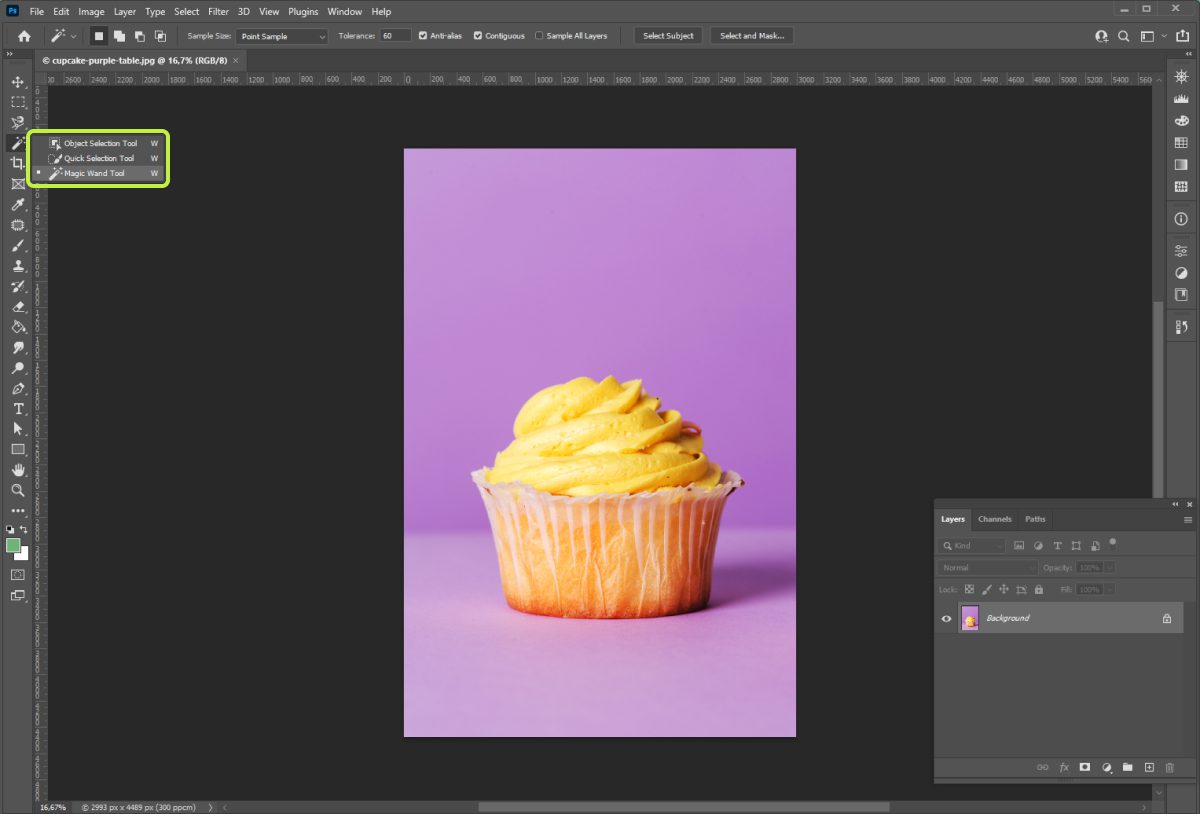Toggle lock image pixels brush icon

987,590
